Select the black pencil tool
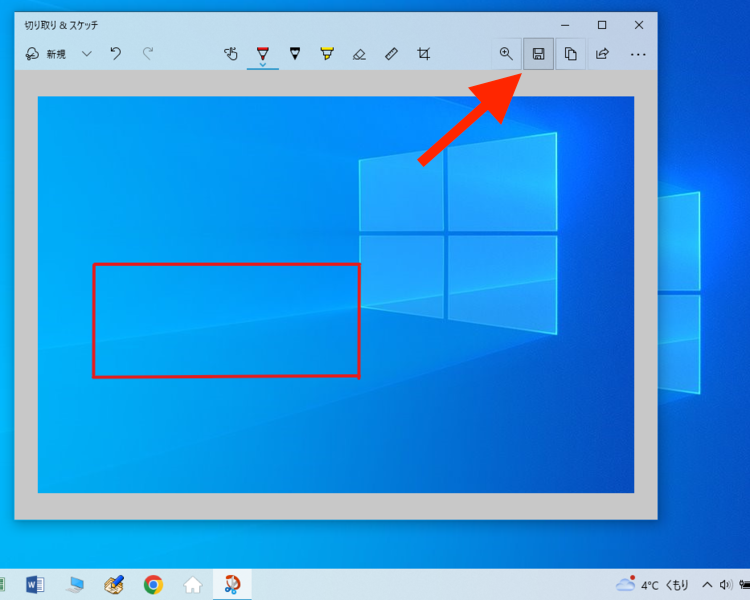Image resolution: width=750 pixels, height=600 pixels. point(295,54)
